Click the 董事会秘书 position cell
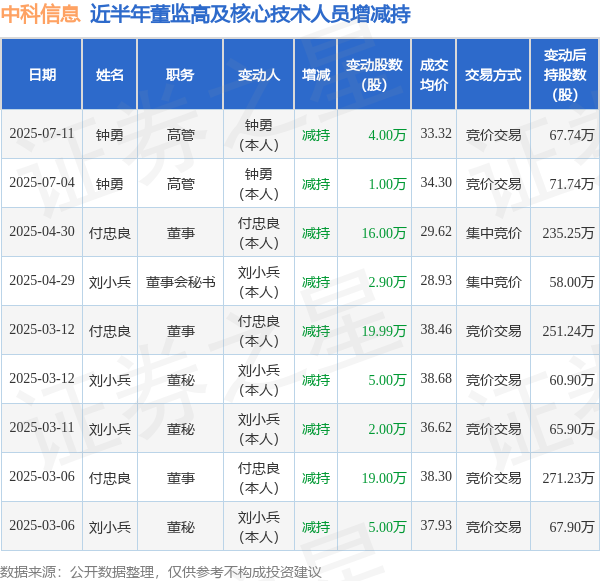Screen dimensions: 600x581 (180, 282)
